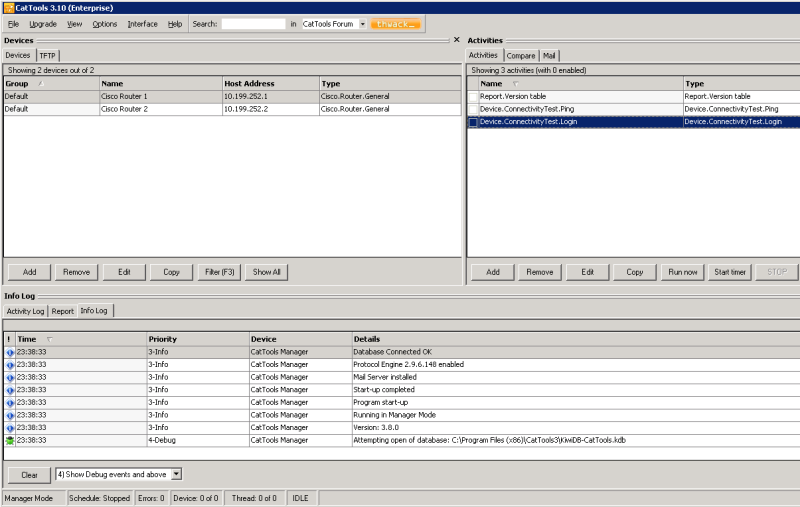Click host address 10.199.252.2

click(246, 109)
